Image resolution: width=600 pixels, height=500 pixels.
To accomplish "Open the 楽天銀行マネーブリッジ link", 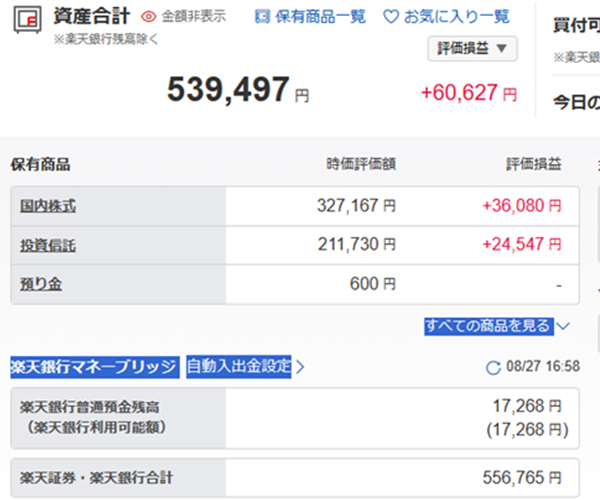I will [94, 367].
